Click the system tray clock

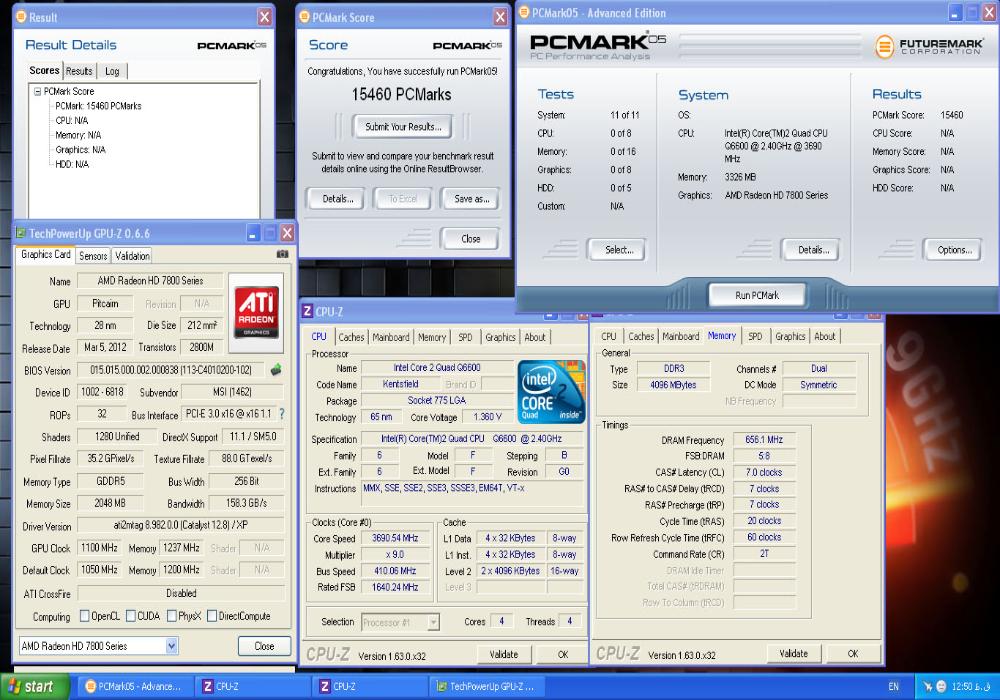pos(971,687)
